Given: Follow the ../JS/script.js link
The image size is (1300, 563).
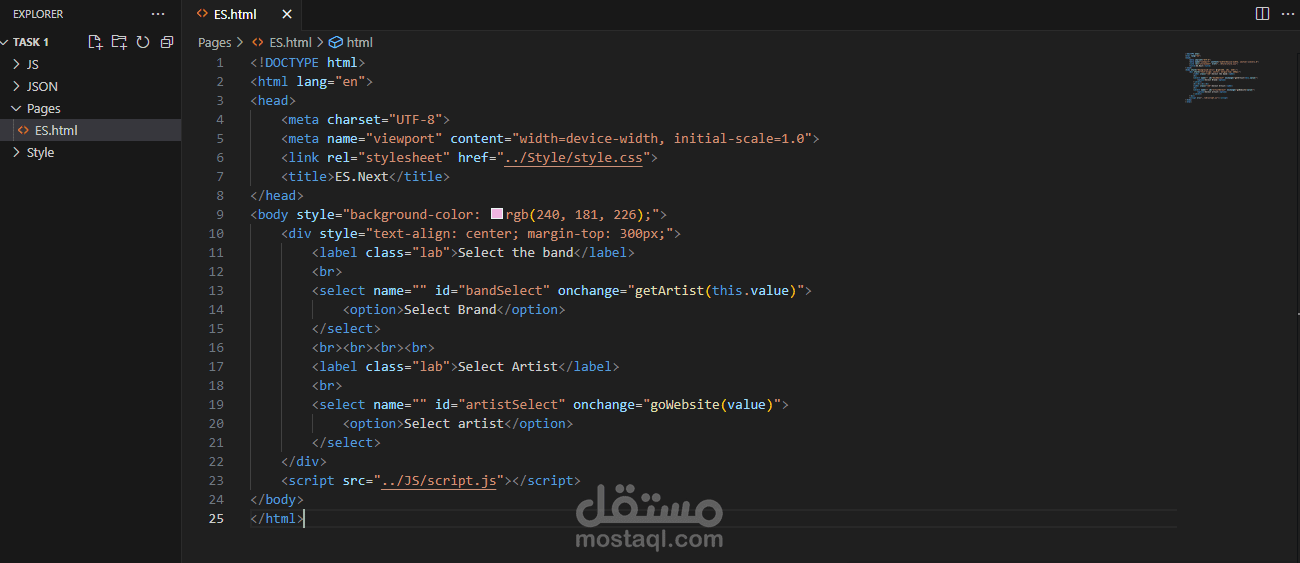Looking at the screenshot, I should pyautogui.click(x=438, y=480).
